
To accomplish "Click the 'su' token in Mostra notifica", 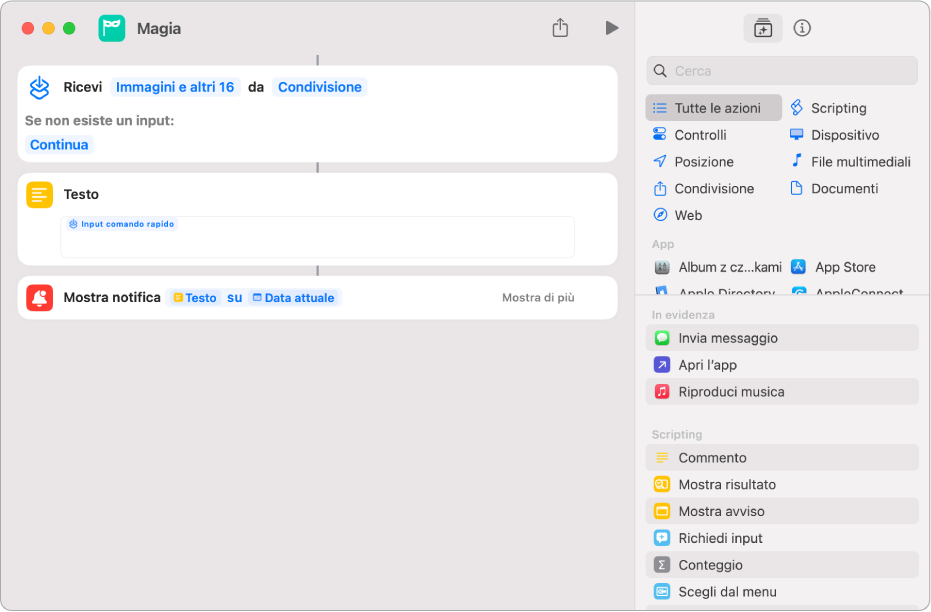I will 235,297.
